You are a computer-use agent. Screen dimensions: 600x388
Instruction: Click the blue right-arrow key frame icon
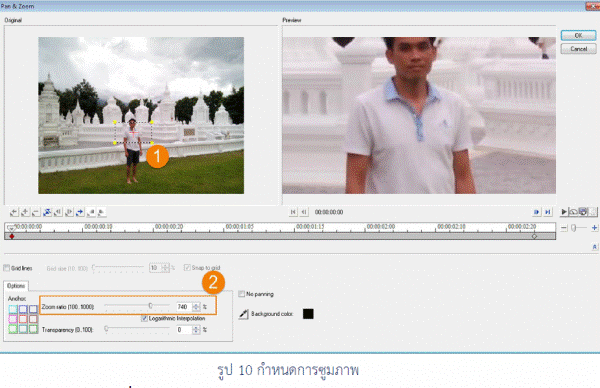[x=80, y=212]
